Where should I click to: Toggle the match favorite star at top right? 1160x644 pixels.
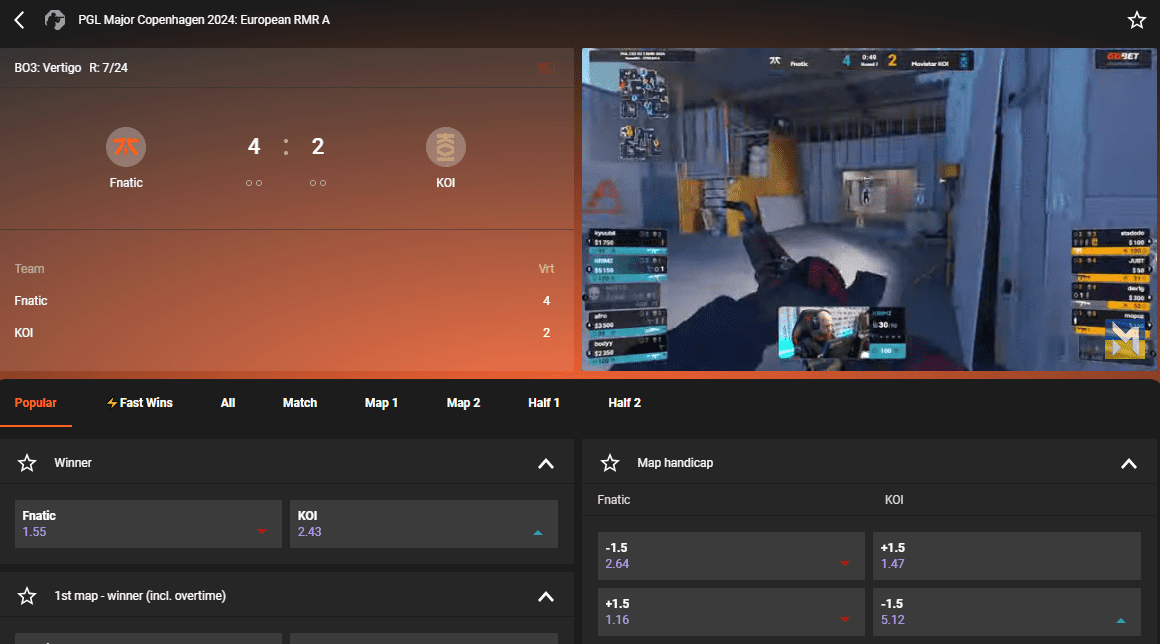coord(1136,19)
